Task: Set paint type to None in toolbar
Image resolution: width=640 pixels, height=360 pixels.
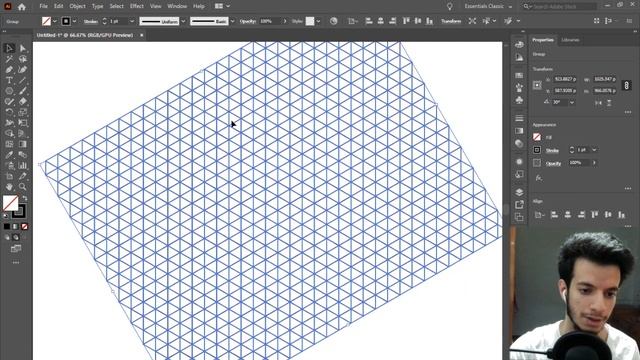Action: 24,227
